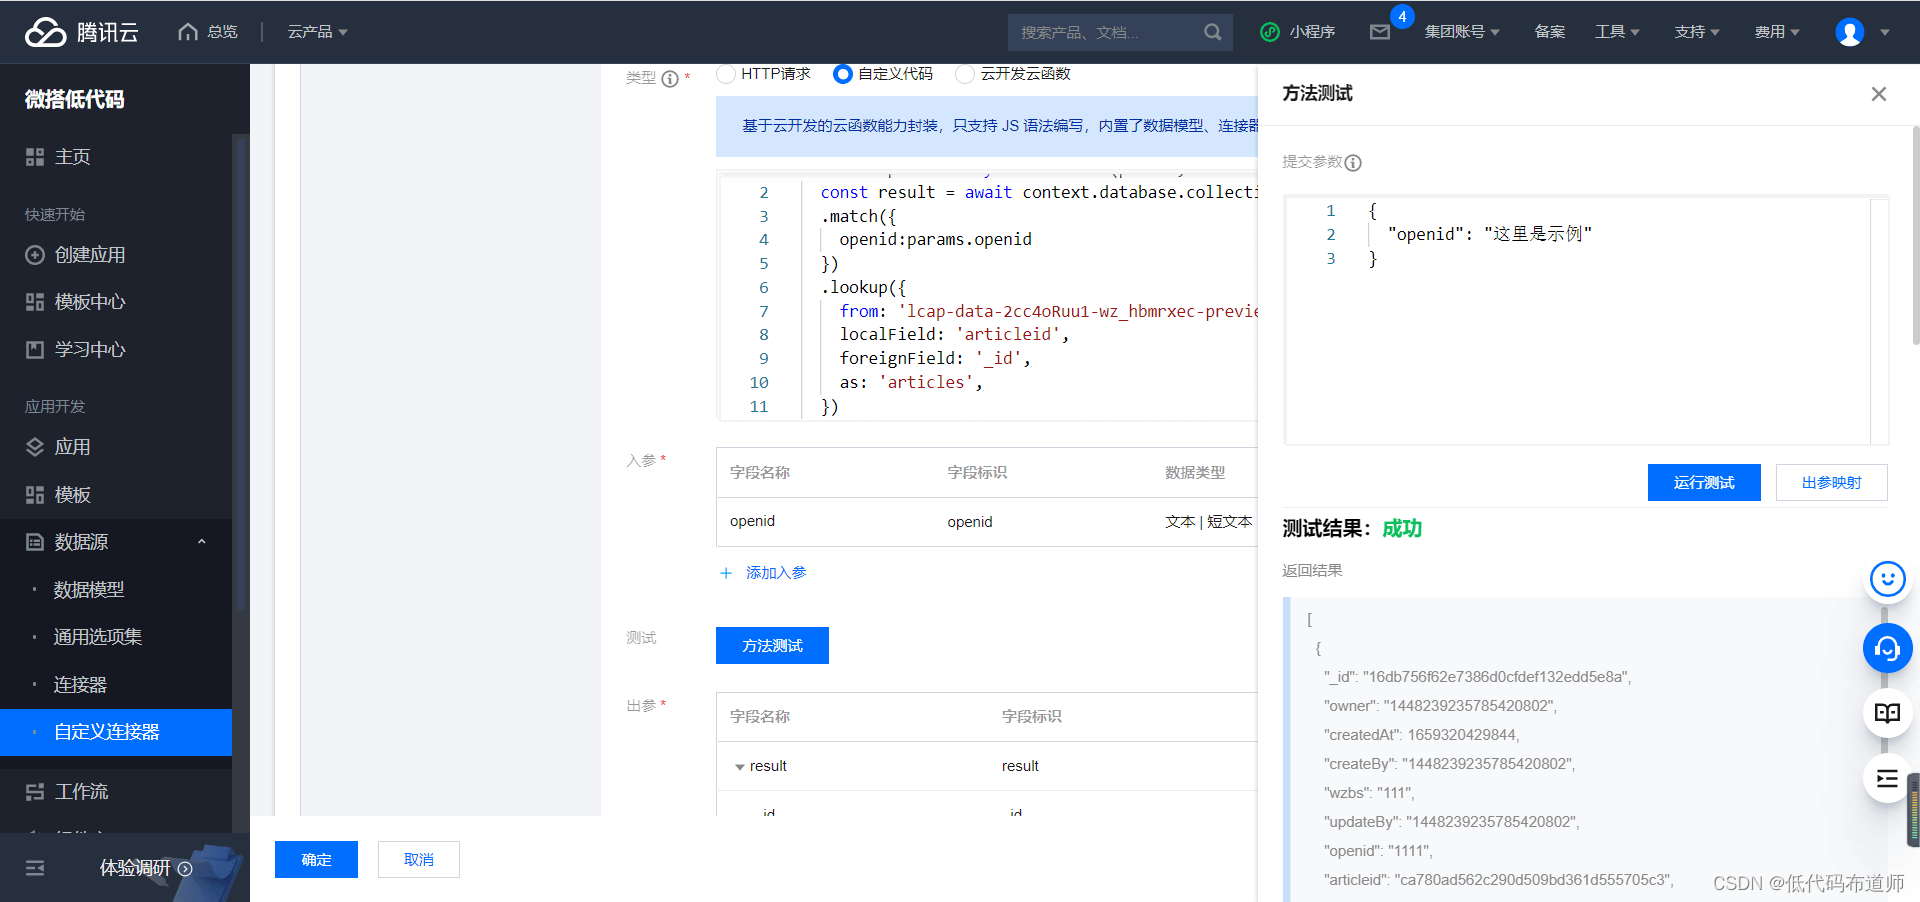Image resolution: width=1920 pixels, height=902 pixels.
Task: Click the info icon next to 提交参数
Action: [1353, 163]
